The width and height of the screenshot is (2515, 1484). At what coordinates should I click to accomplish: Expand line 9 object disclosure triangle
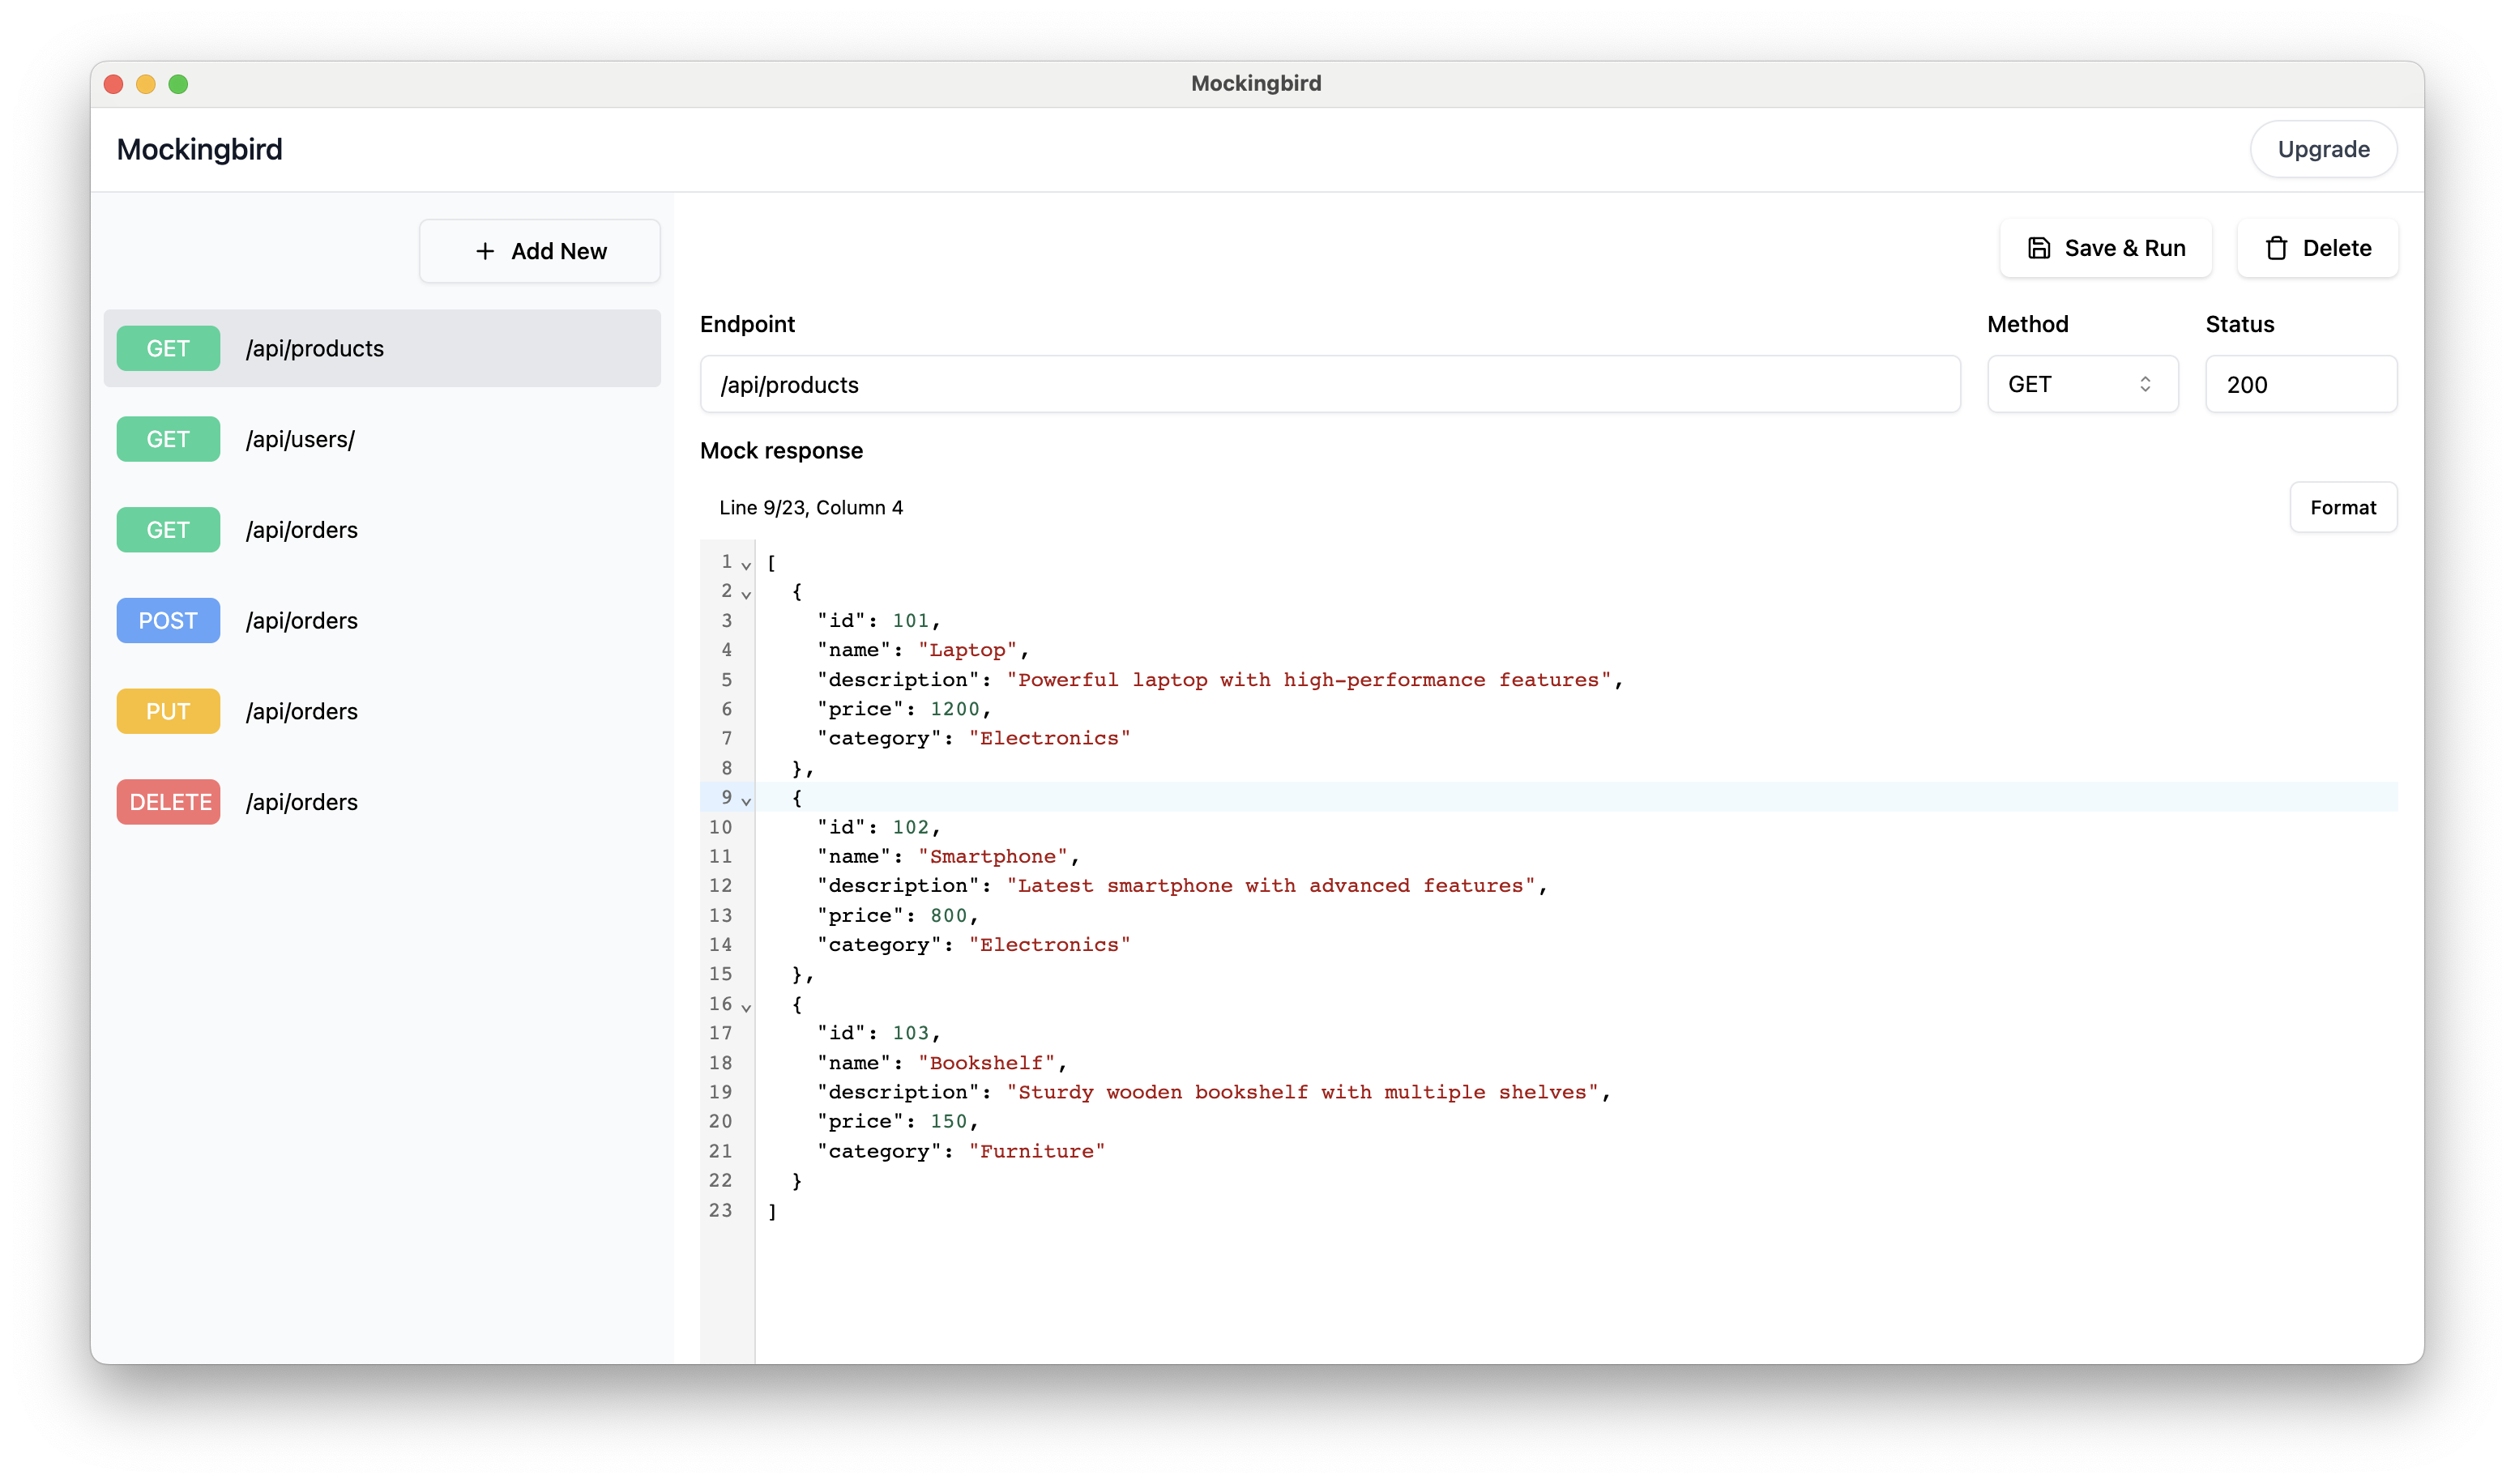tap(745, 800)
